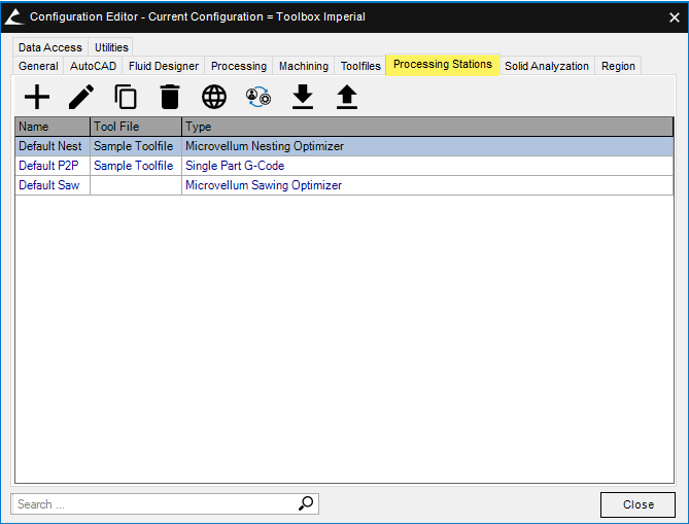Close the Configuration Editor window with X
Screen dimensions: 689x524
pos(674,17)
